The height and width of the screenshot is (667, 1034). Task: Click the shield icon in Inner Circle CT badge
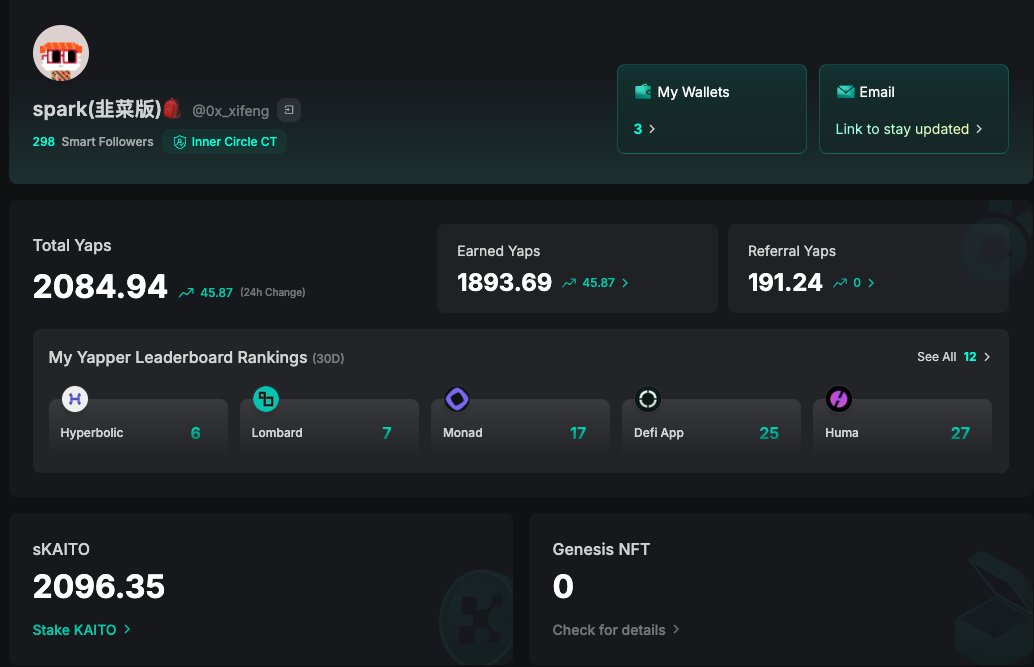[179, 142]
